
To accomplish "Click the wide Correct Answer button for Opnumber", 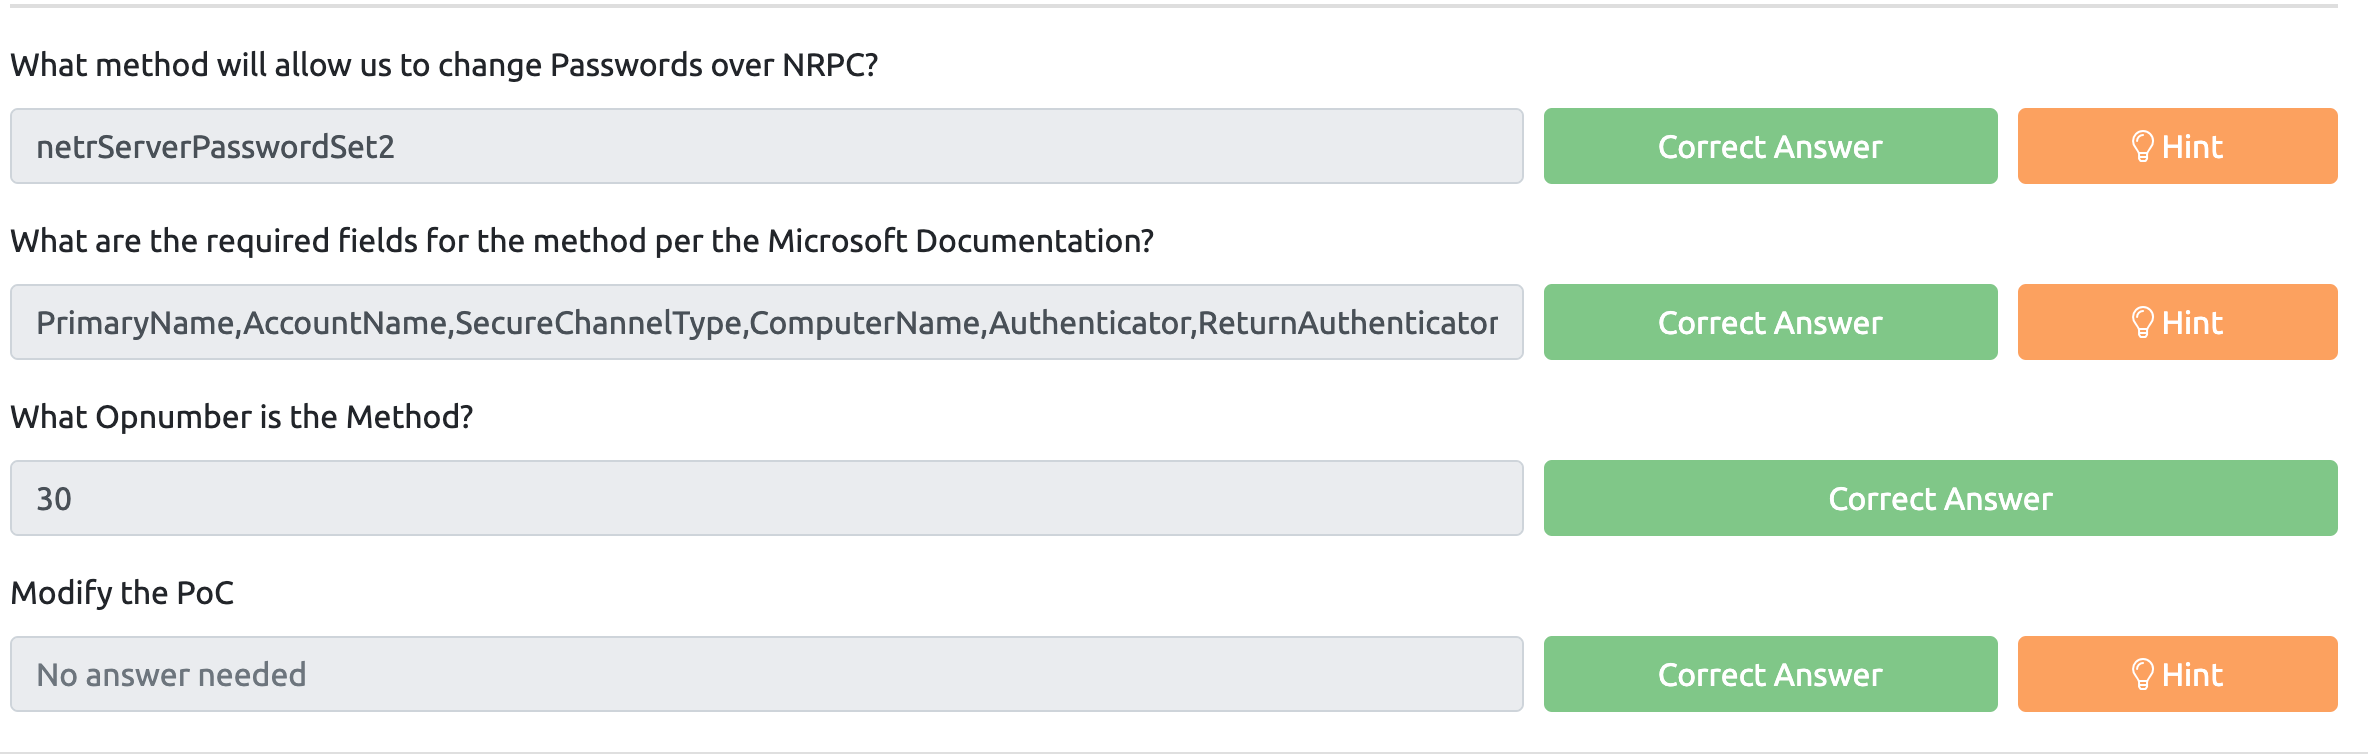I will click(1940, 498).
